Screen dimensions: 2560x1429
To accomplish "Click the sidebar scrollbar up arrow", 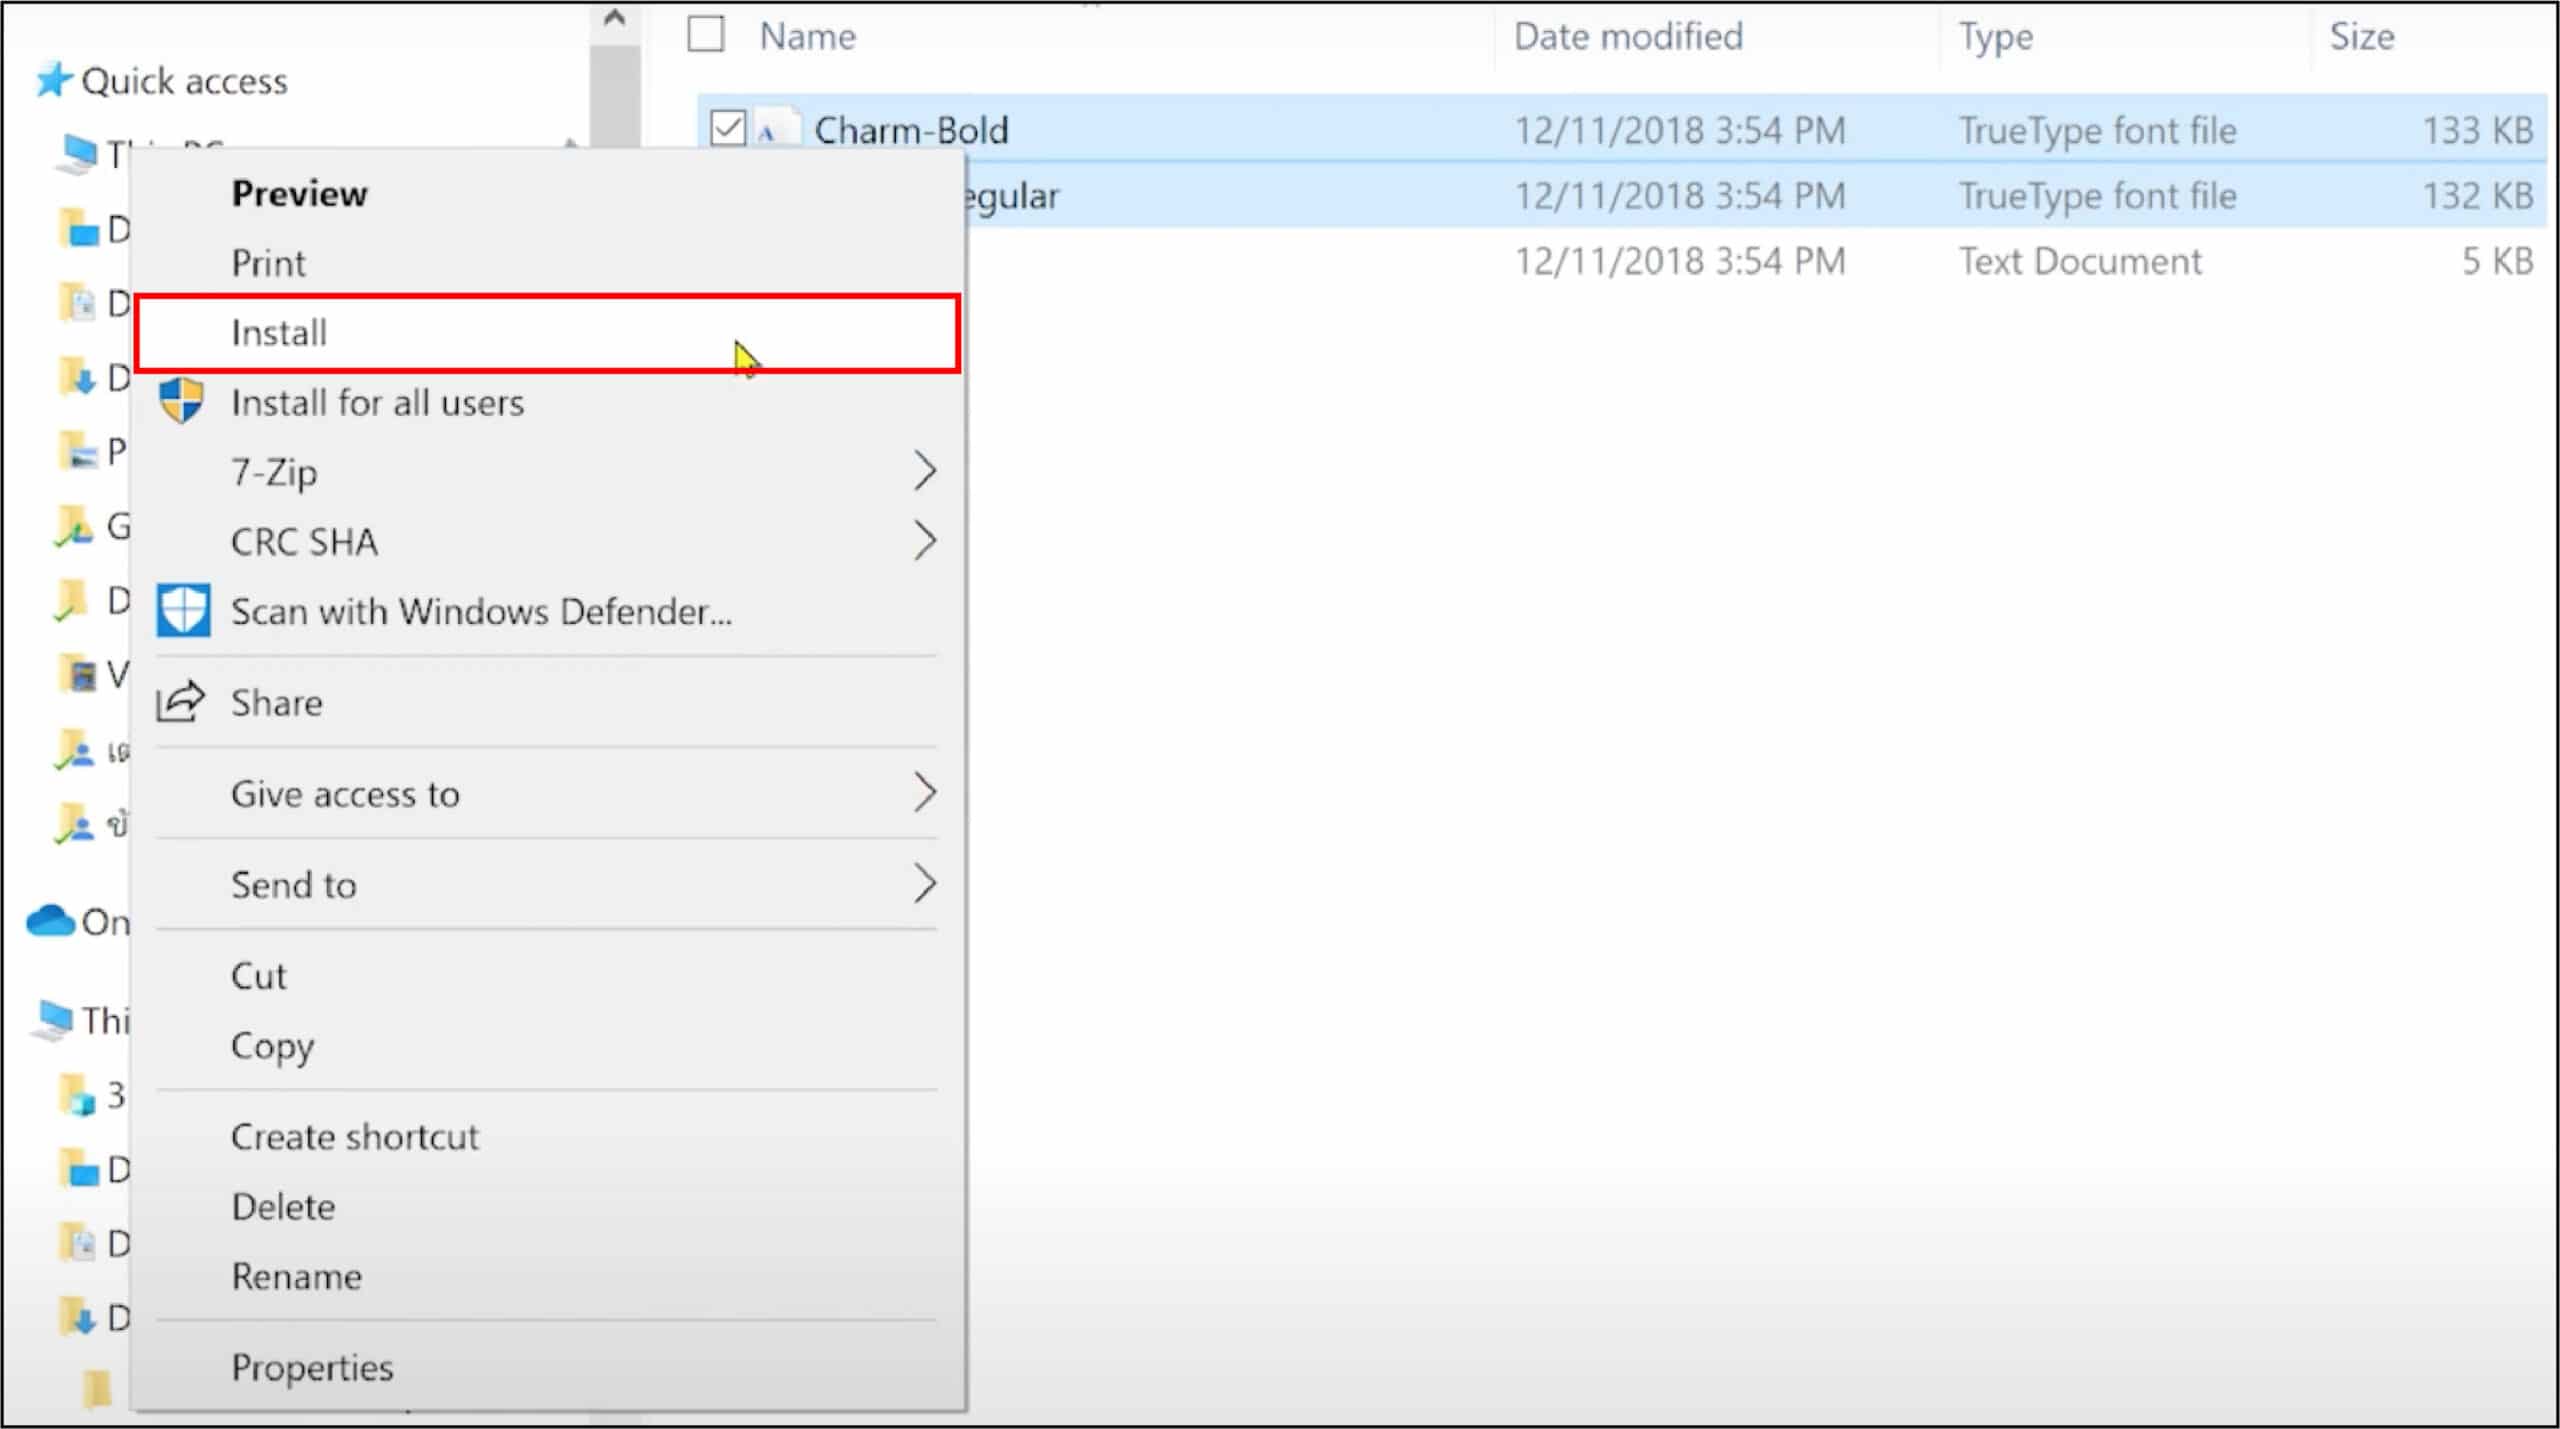I will (x=615, y=18).
